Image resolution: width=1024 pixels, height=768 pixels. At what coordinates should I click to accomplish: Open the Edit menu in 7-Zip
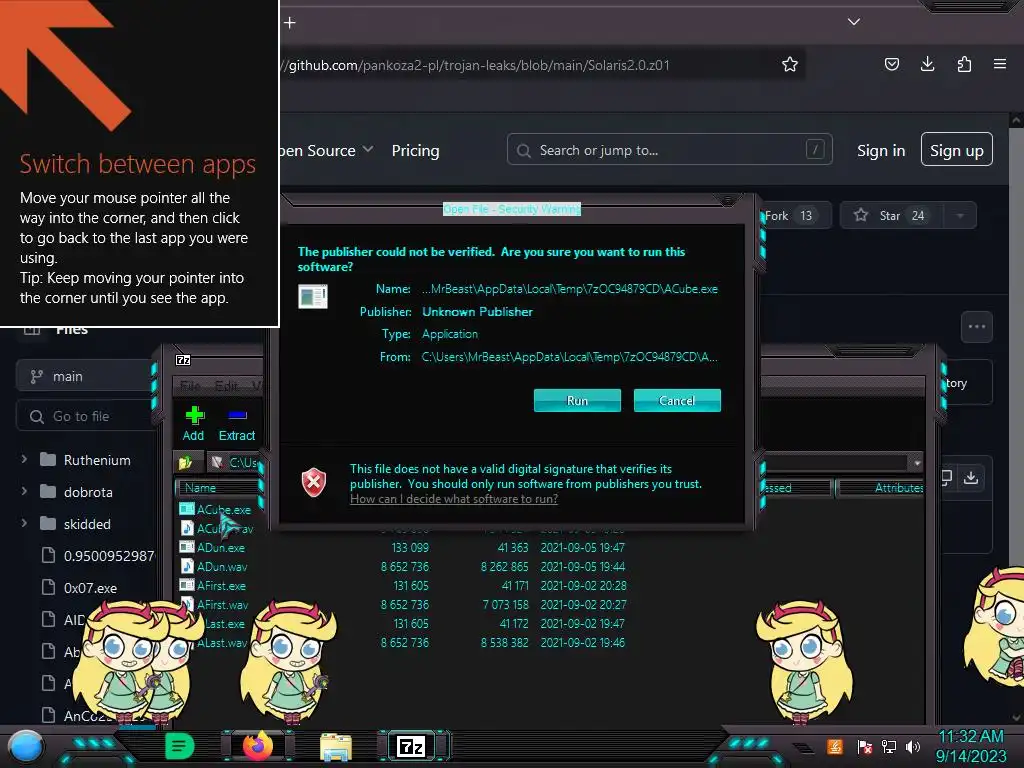[x=226, y=385]
